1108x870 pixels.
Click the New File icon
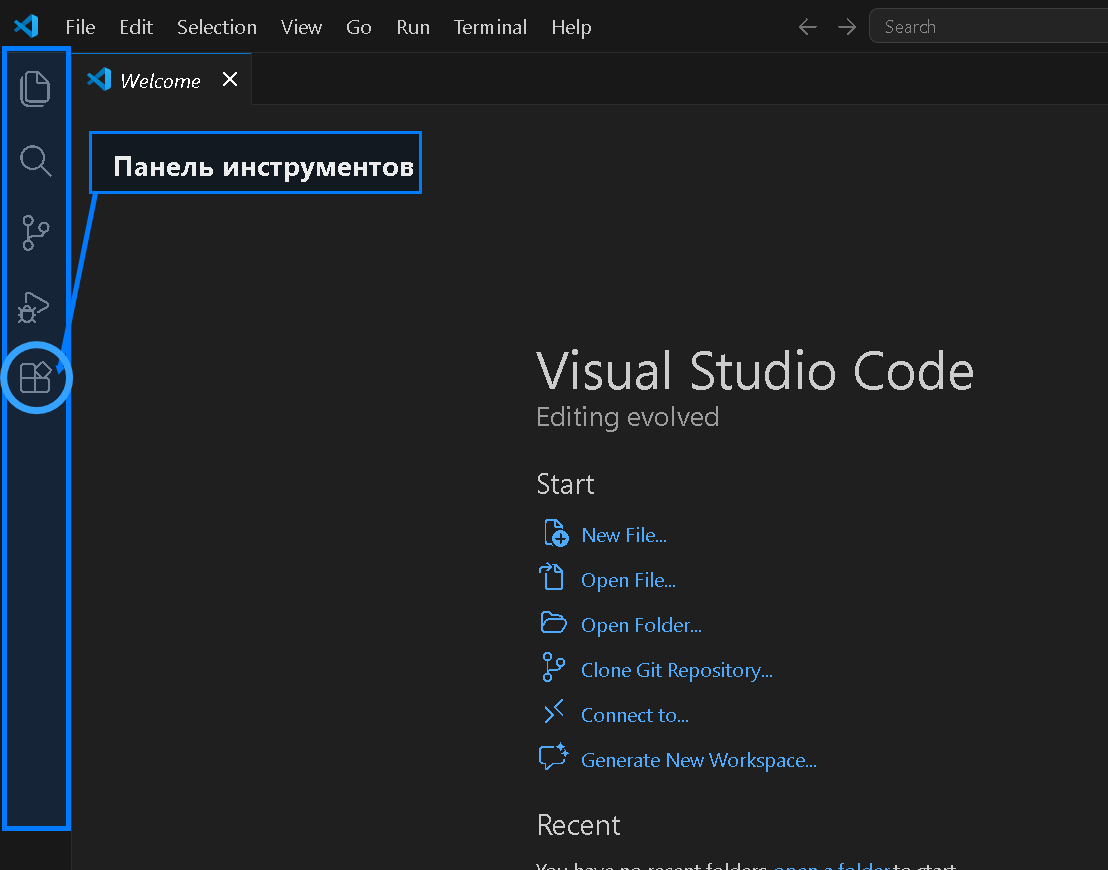tap(555, 534)
